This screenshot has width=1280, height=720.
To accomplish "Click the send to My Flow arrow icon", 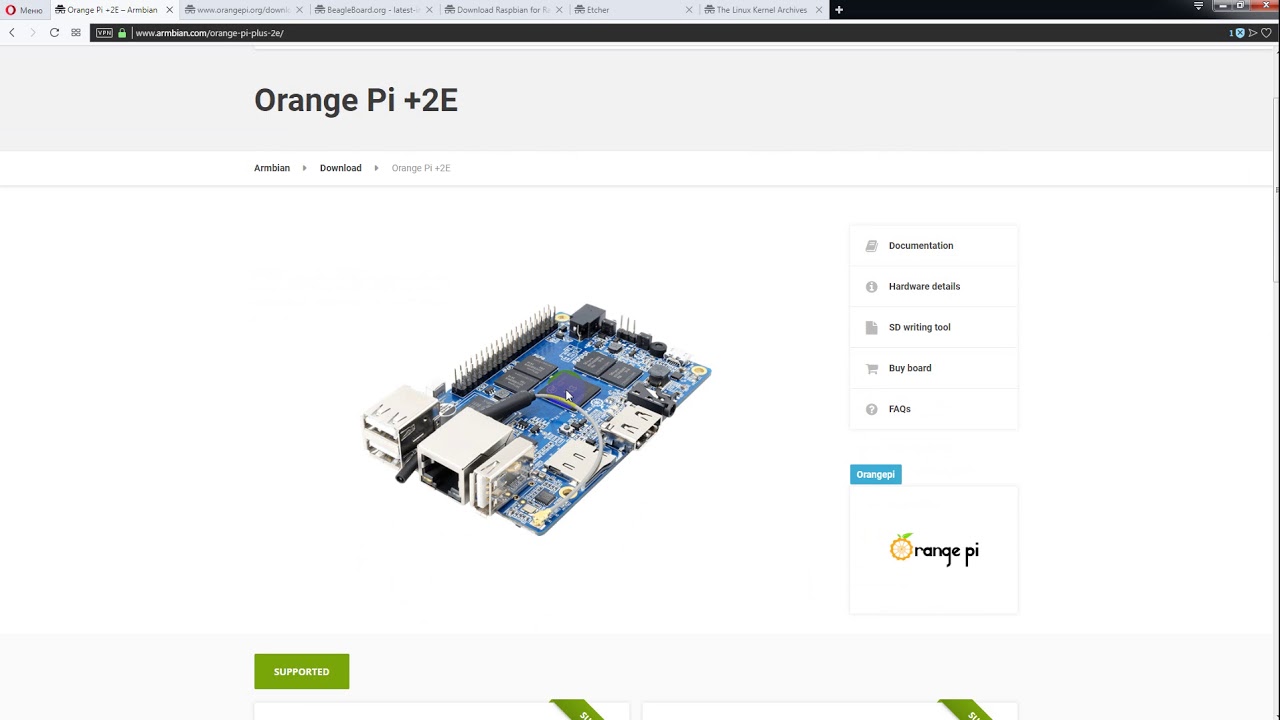I will click(1253, 33).
